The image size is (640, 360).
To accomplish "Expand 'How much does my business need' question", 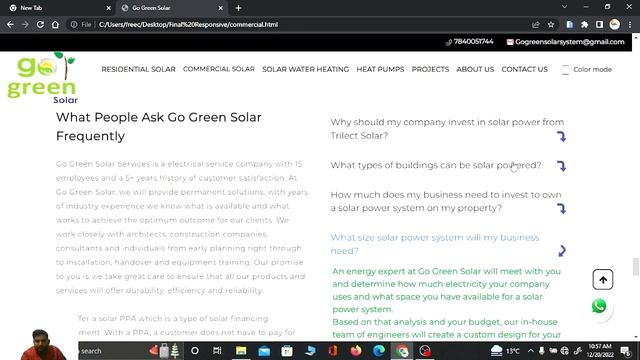I will pyautogui.click(x=446, y=201).
